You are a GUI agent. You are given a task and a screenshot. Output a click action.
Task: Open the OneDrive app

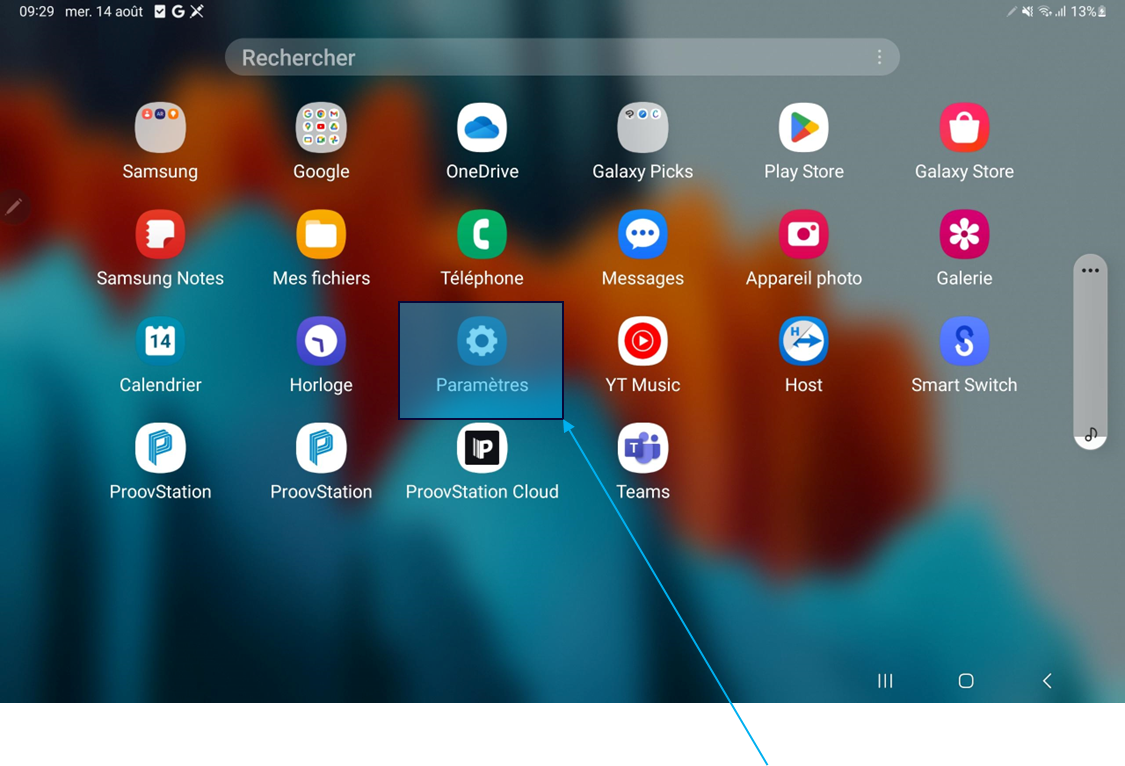pyautogui.click(x=481, y=129)
